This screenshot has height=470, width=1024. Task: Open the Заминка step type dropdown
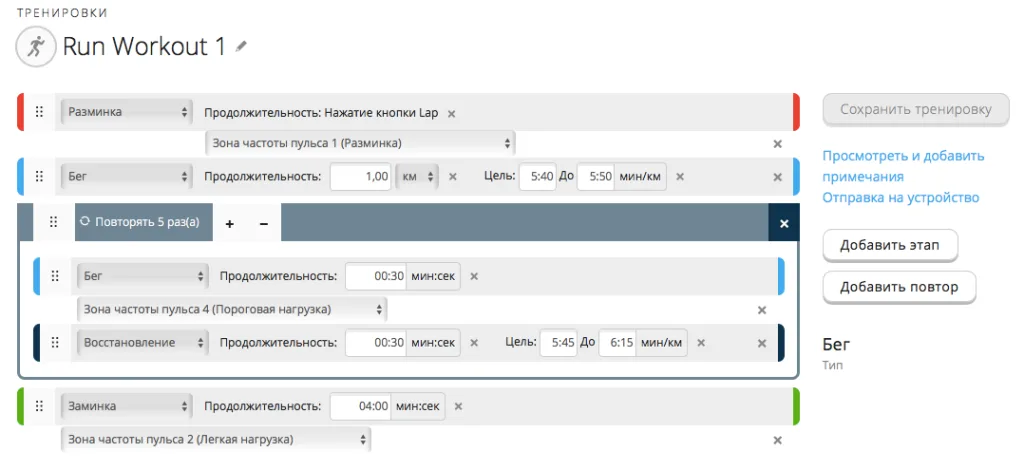click(127, 406)
